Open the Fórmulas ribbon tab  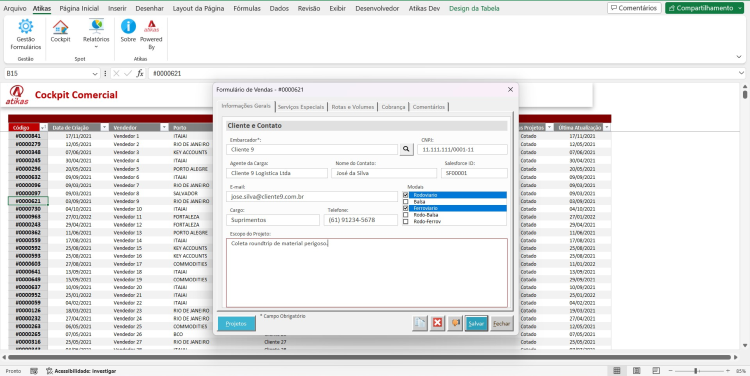coord(247,8)
